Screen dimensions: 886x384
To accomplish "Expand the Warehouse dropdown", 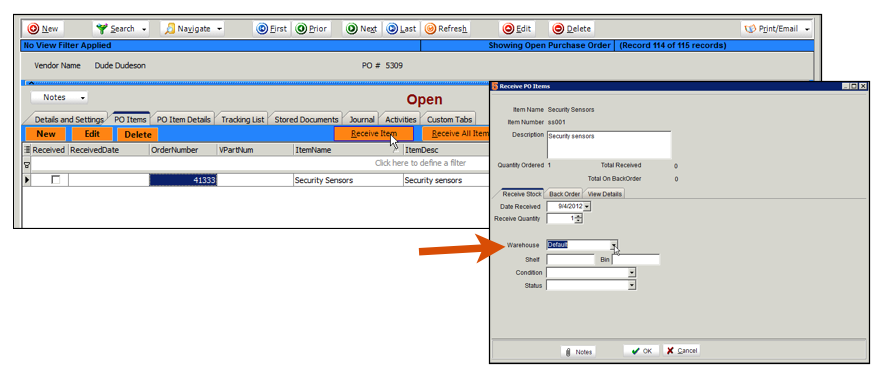I will [x=613, y=245].
